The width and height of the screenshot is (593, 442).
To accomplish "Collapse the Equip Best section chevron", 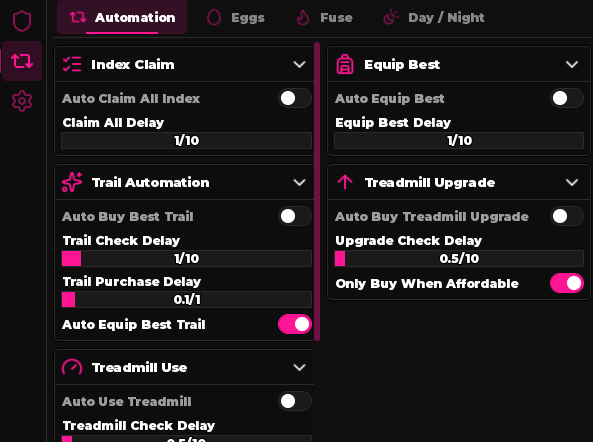I will [572, 65].
